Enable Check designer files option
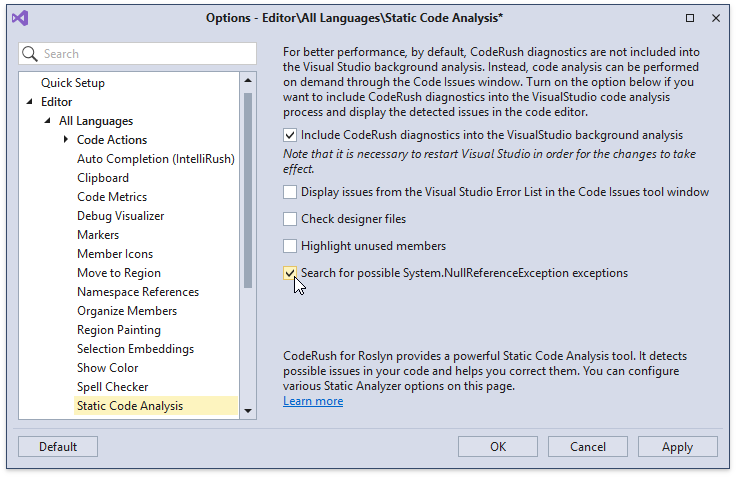The width and height of the screenshot is (736, 477). 290,219
